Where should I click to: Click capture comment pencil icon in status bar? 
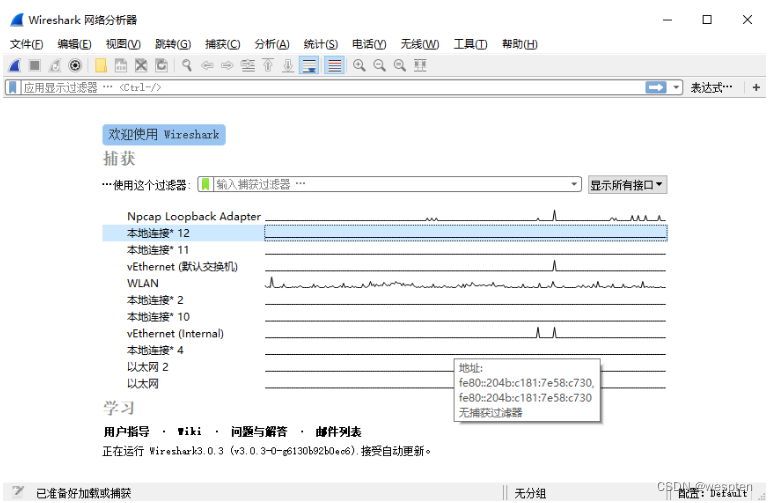coord(18,492)
